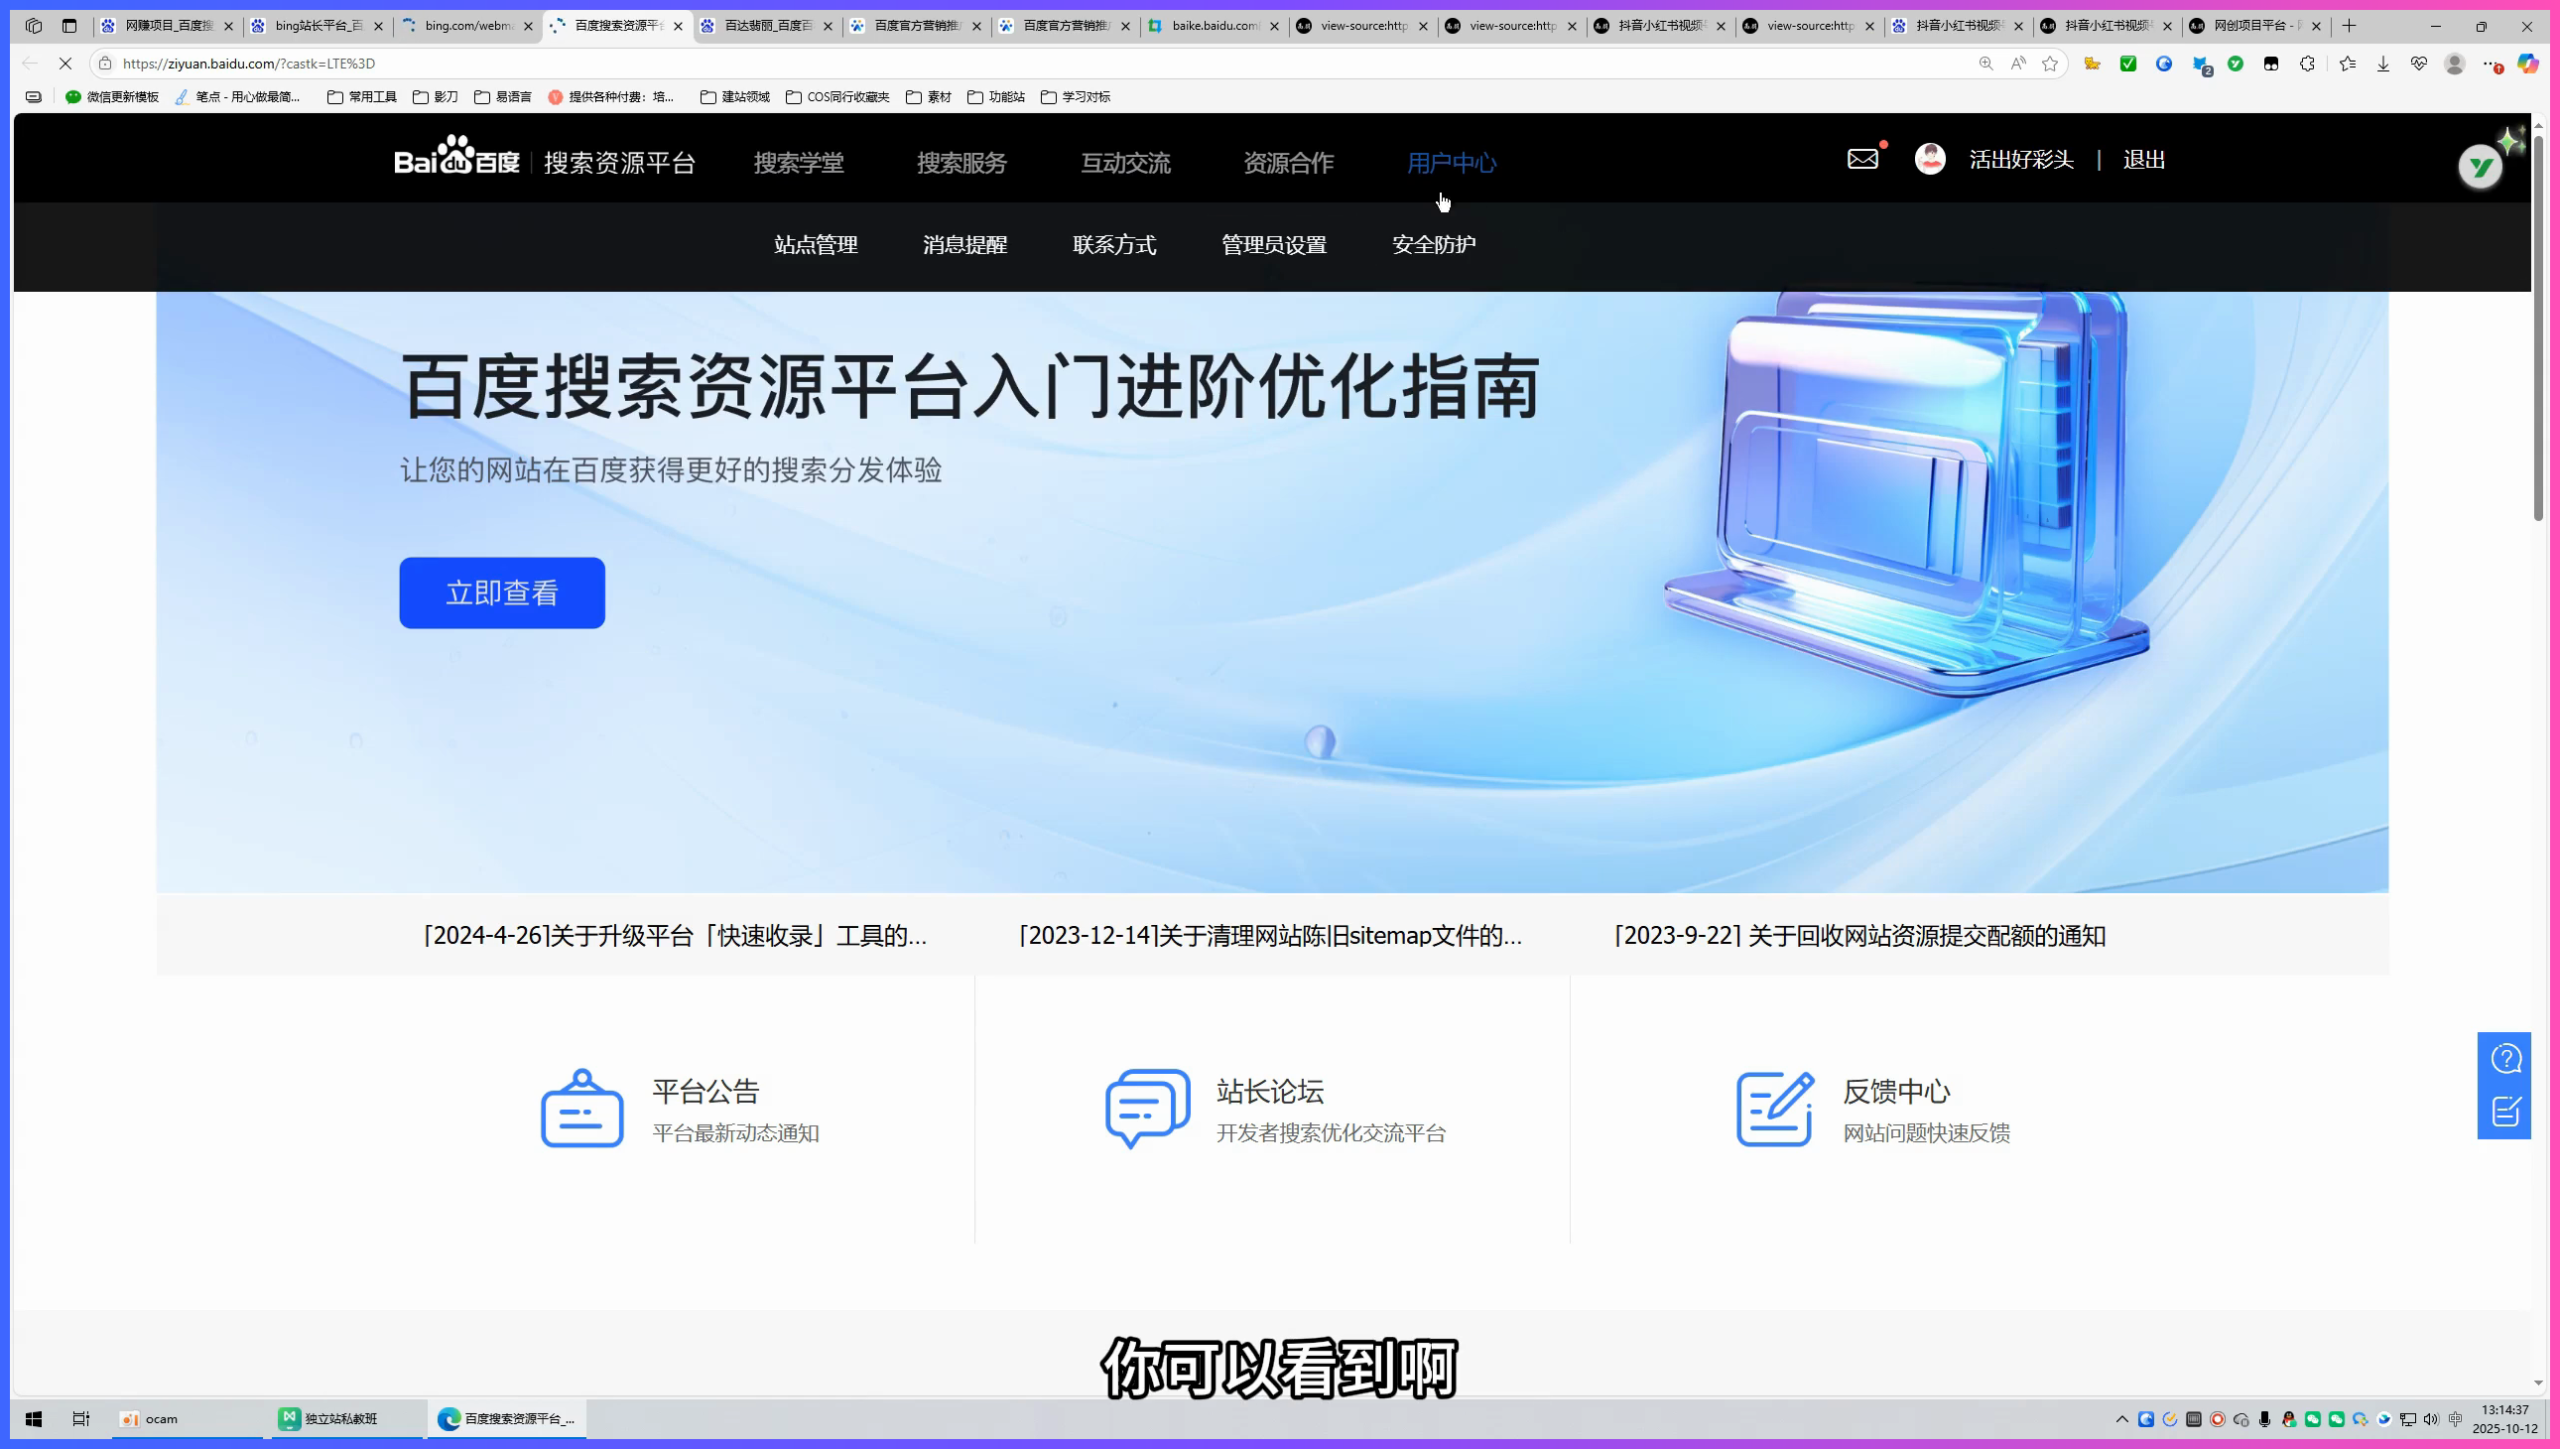Open the 2023-12-14 sitemap announcement
This screenshot has height=1449, width=2560.
(x=1270, y=935)
